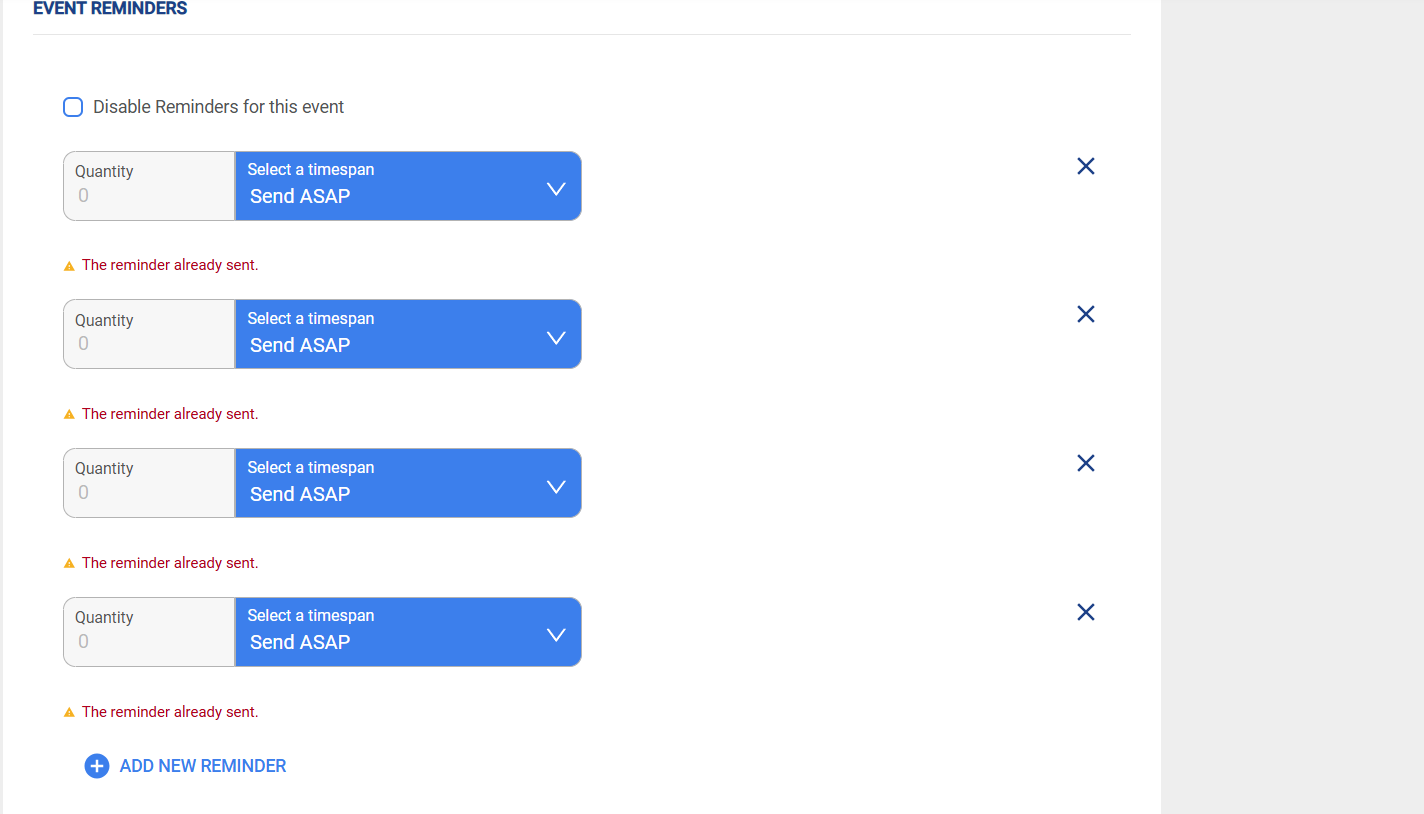Click the ADD NEW REMINDER text link
The width and height of the screenshot is (1424, 814).
[x=203, y=766]
